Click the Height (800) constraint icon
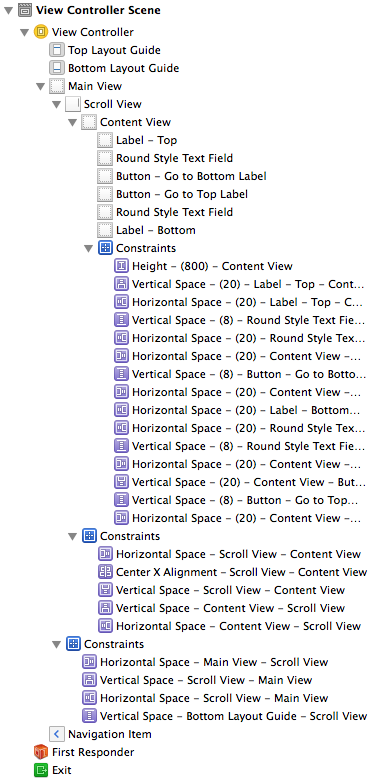Screen dimensions: 392x782 pyautogui.click(x=121, y=266)
